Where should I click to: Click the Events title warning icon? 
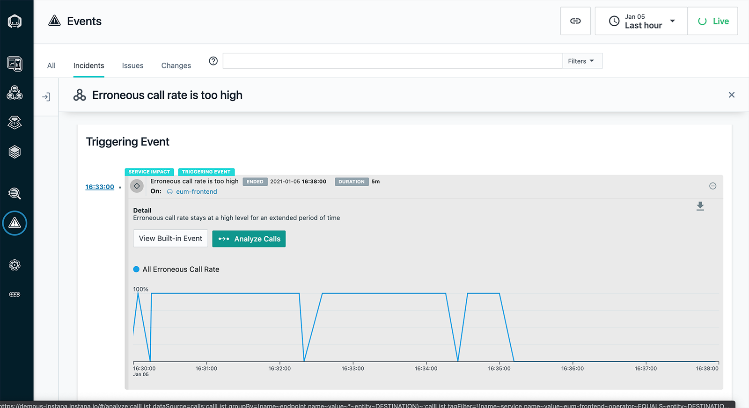[54, 21]
